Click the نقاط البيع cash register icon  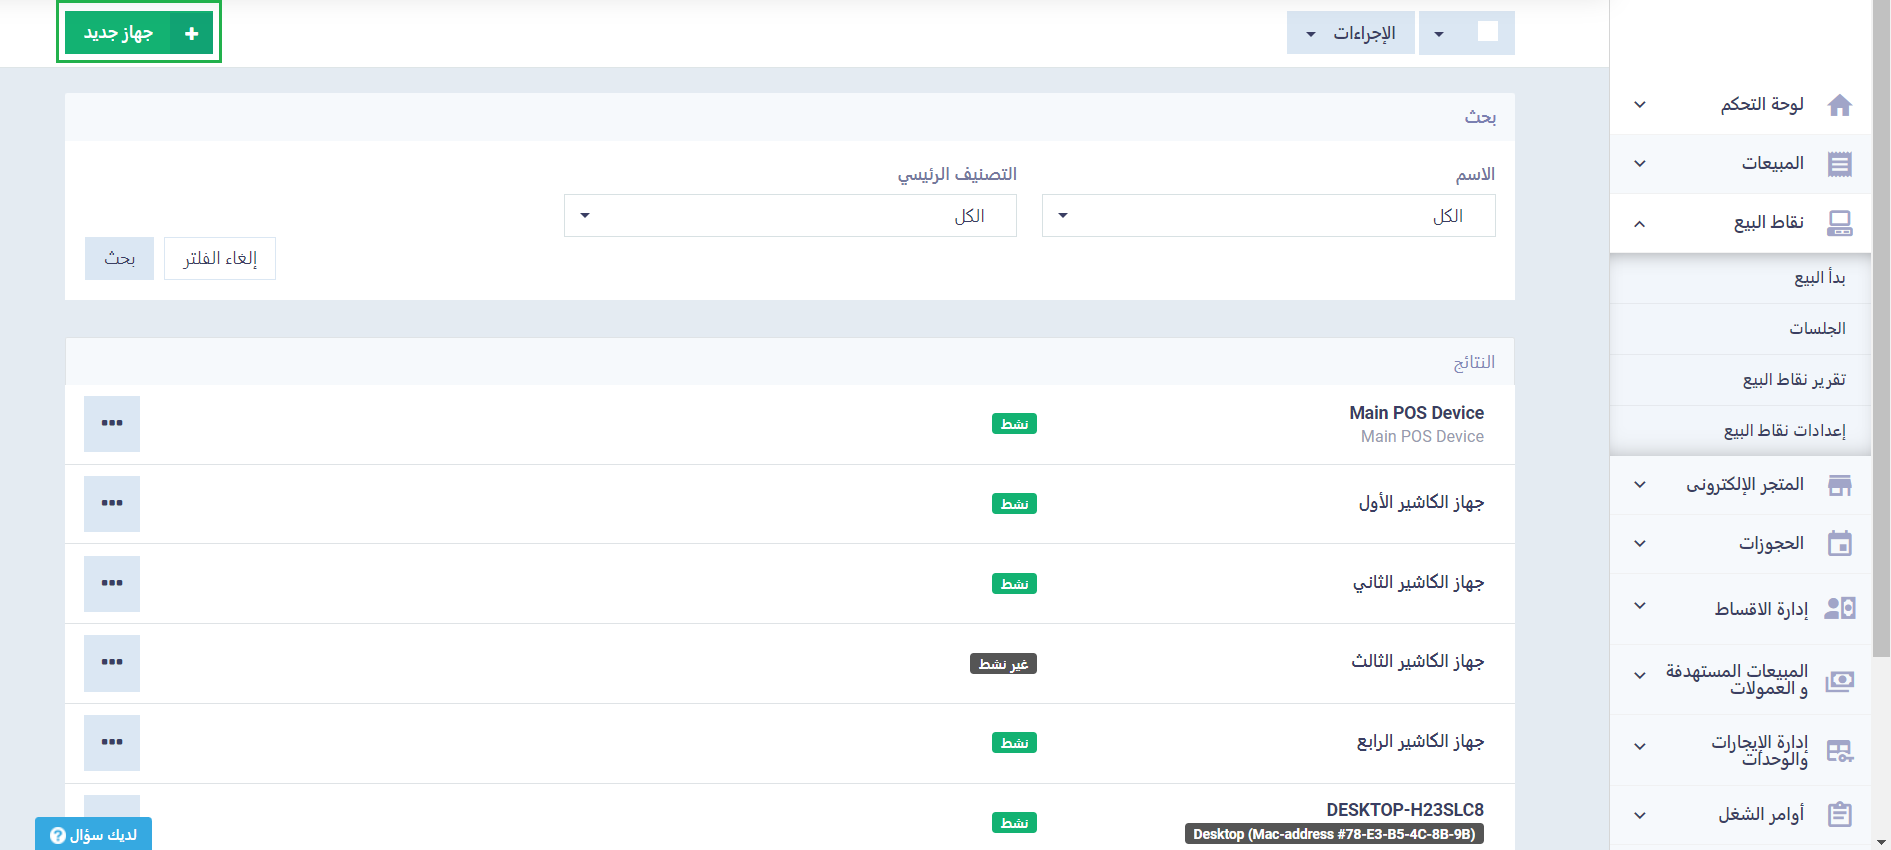tap(1839, 223)
